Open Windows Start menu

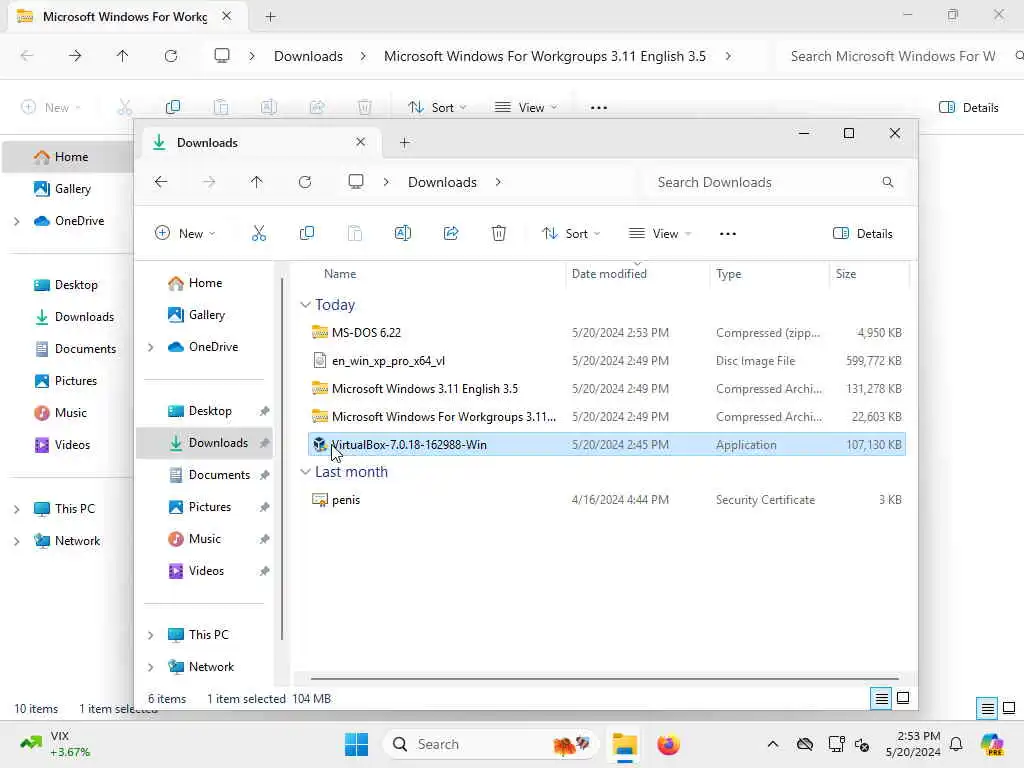(356, 744)
